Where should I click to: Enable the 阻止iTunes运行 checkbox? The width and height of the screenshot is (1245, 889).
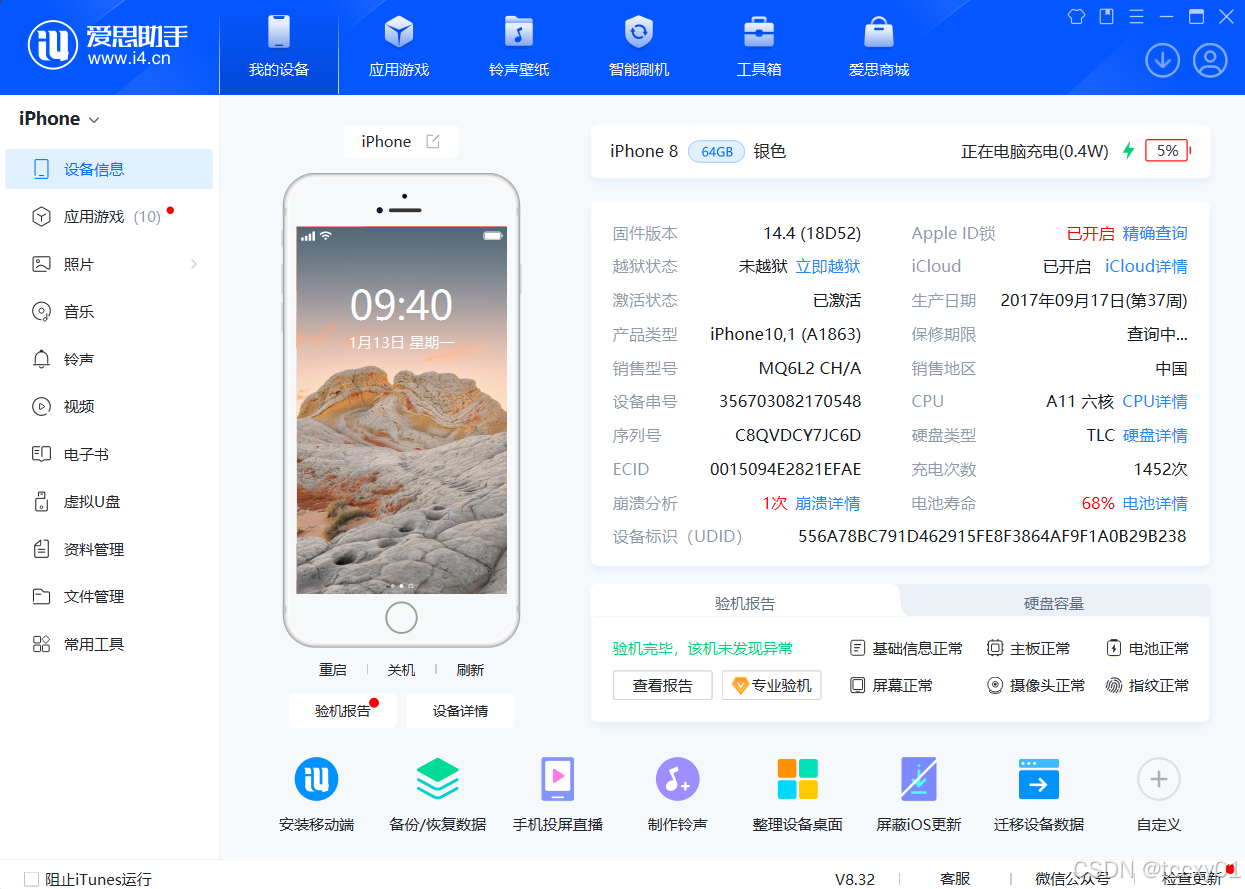click(x=31, y=878)
